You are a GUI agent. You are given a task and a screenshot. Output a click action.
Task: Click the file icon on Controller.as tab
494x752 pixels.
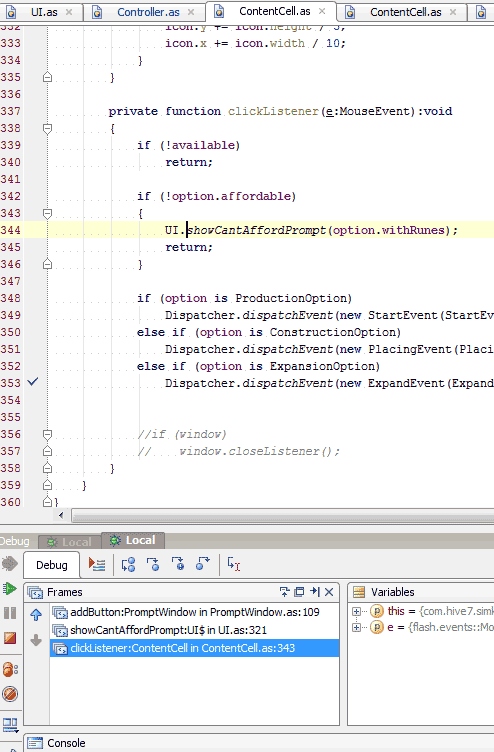point(97,12)
